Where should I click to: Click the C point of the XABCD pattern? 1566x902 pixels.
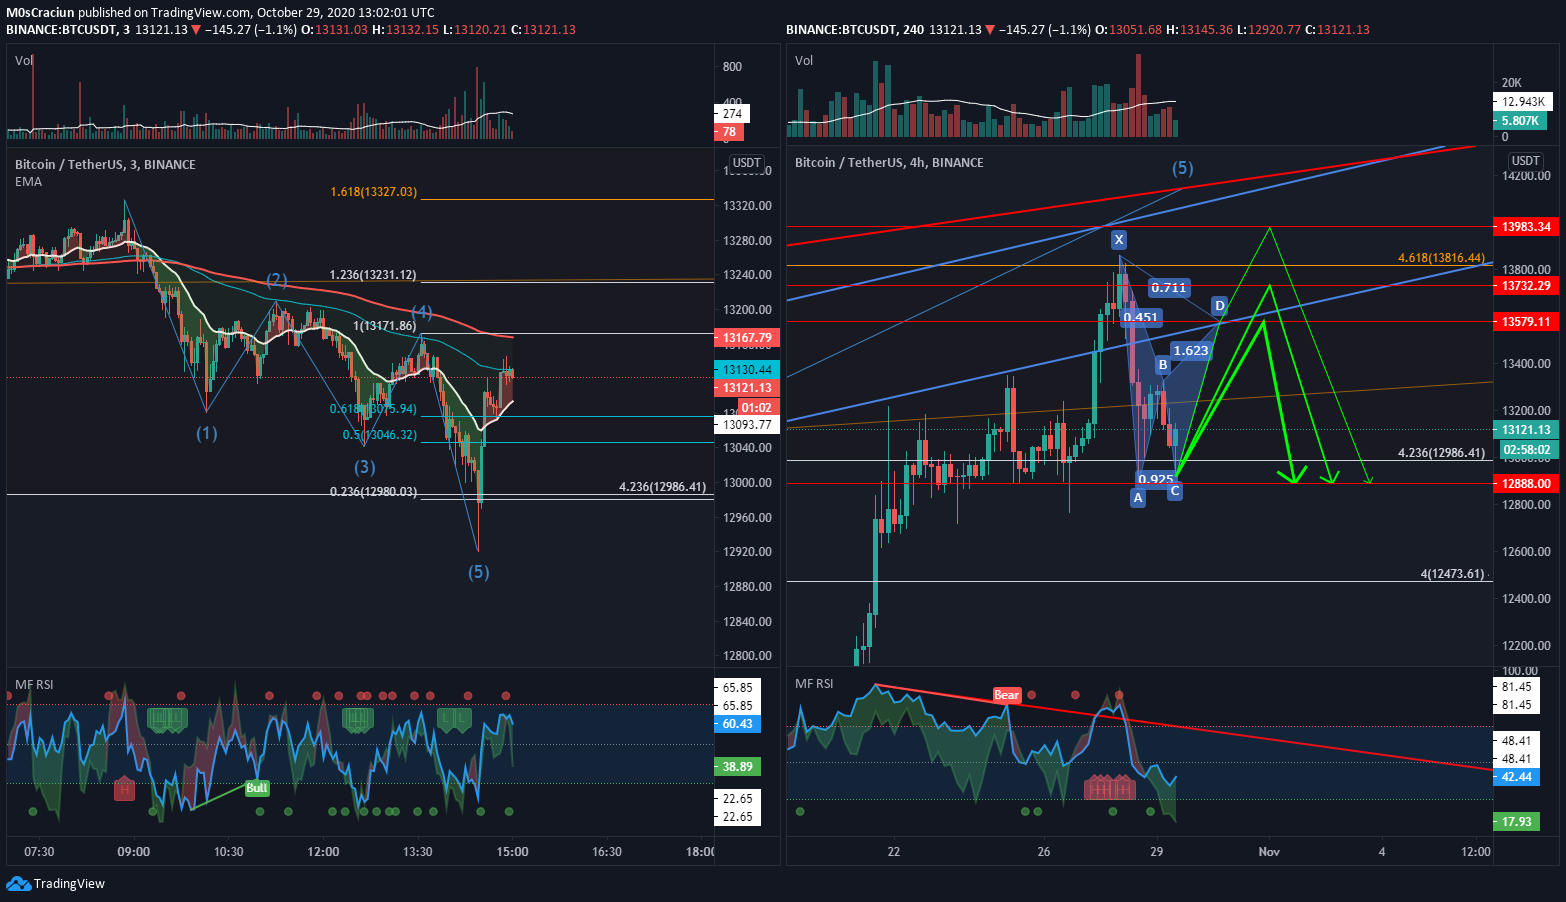pos(1175,491)
